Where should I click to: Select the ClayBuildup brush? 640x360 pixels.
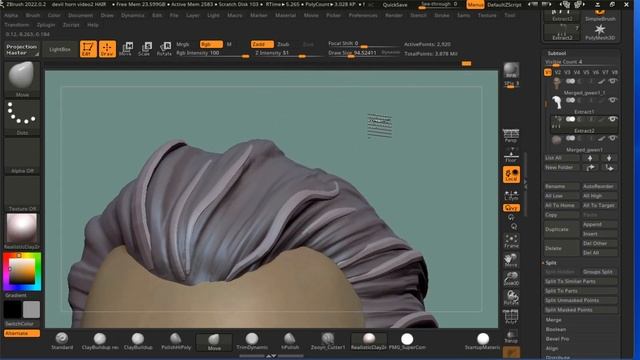138,341
